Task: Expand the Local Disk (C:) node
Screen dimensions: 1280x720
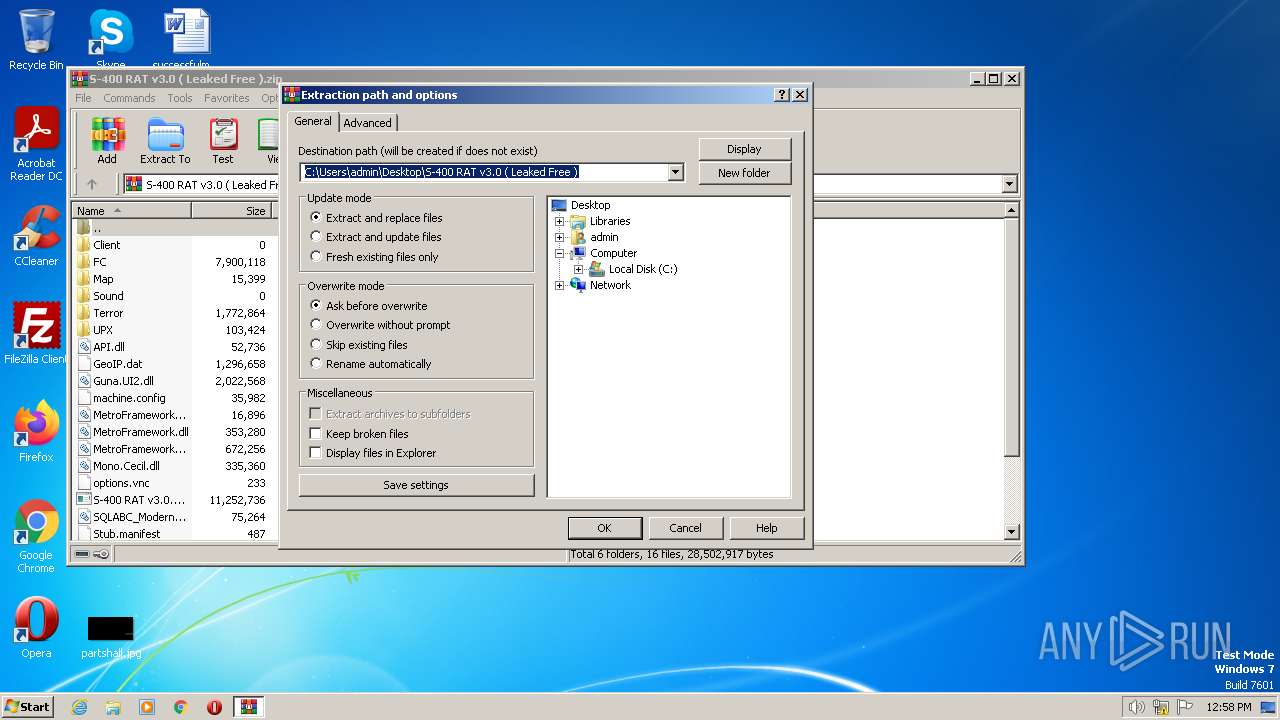Action: click(579, 269)
